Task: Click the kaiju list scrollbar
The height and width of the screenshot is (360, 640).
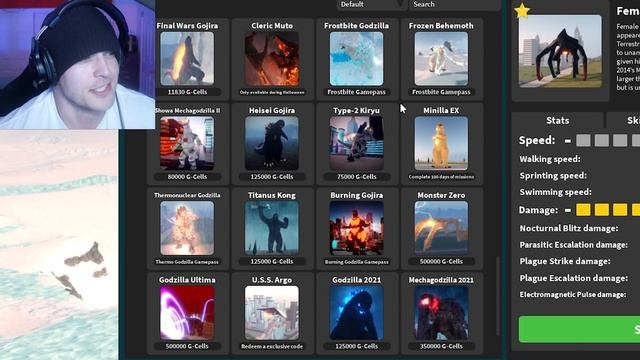Action: point(498,296)
